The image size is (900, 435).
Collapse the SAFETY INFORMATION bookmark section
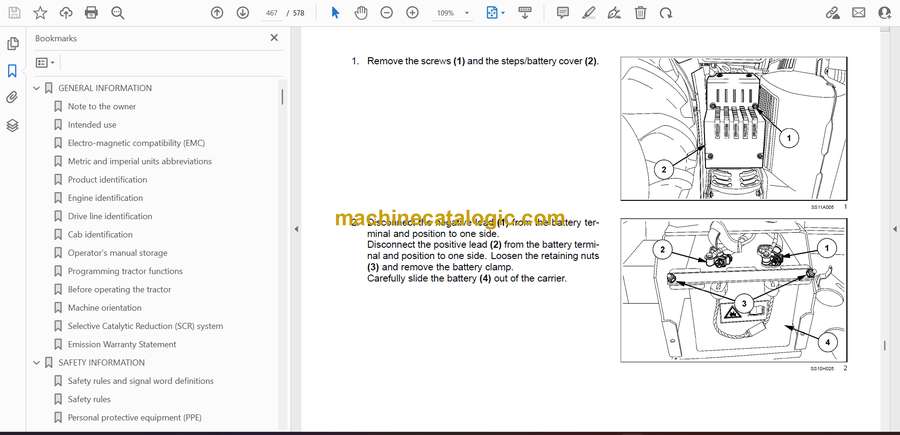point(37,363)
